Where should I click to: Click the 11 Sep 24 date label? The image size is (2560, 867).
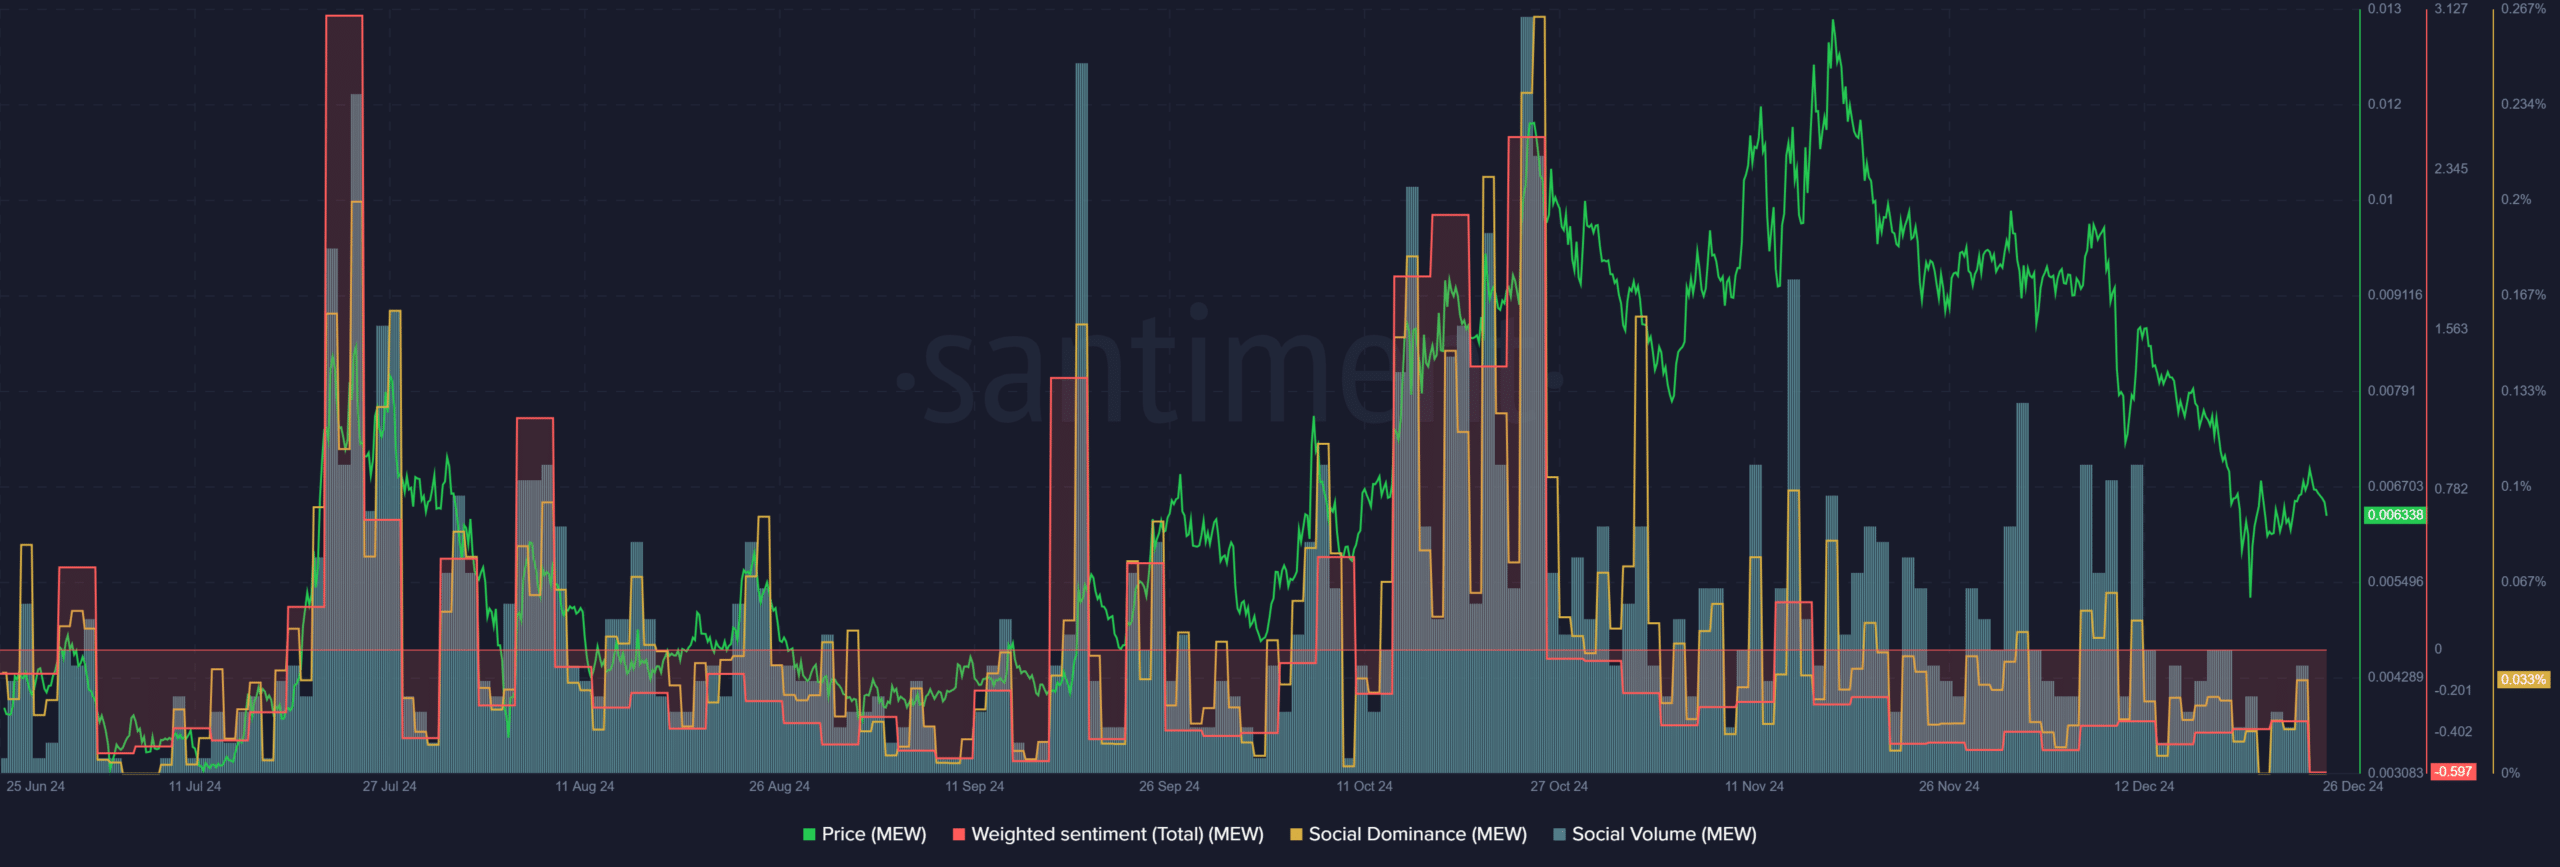point(974,786)
